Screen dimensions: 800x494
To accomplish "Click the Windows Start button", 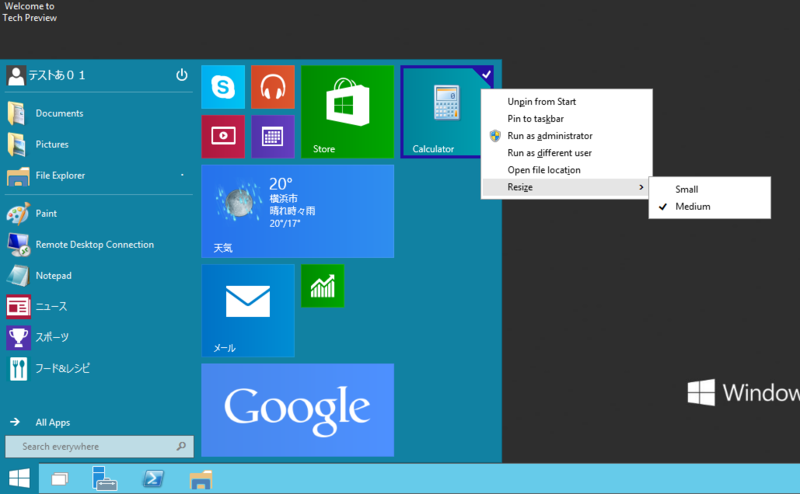I will 19,479.
